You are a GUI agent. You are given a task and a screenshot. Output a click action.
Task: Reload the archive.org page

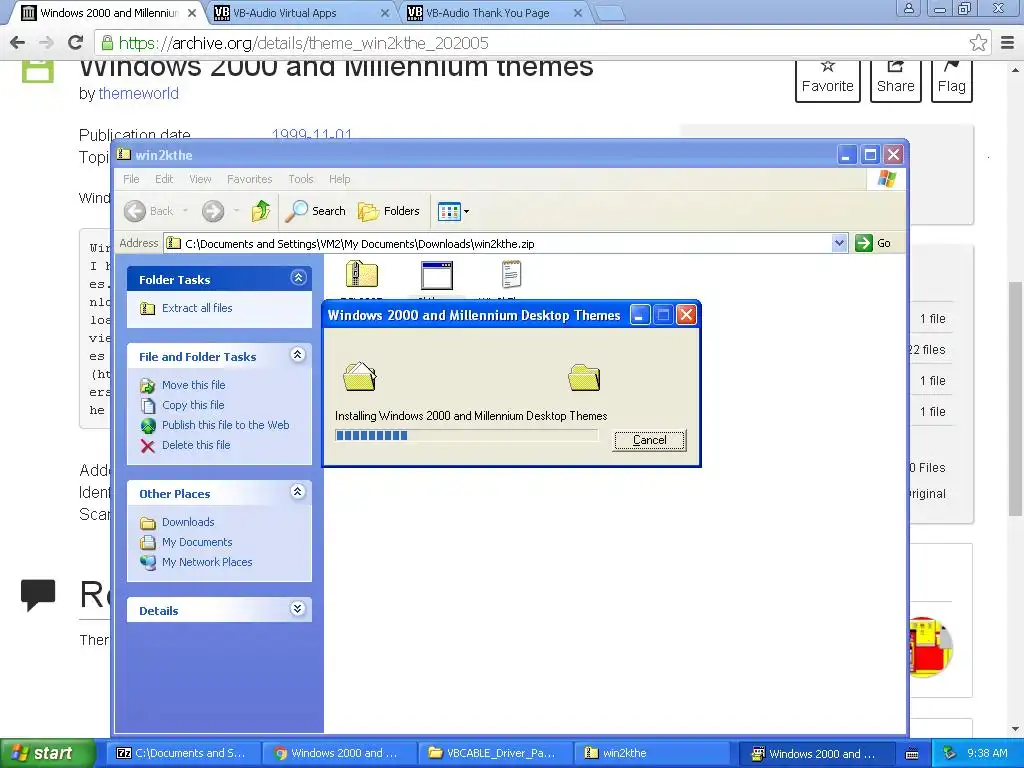[x=76, y=43]
